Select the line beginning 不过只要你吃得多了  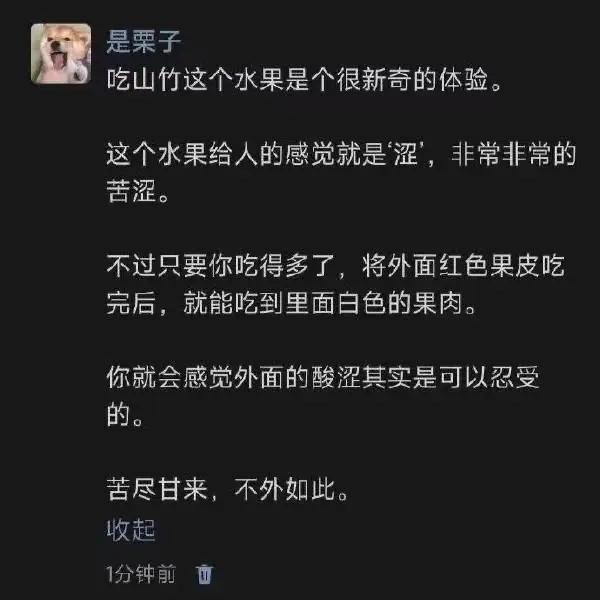pyautogui.click(x=335, y=266)
